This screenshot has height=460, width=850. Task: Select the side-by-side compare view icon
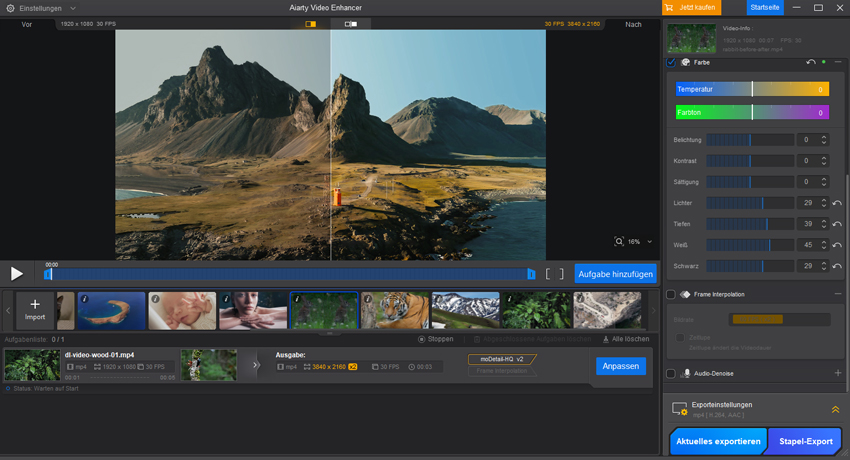tap(351, 24)
